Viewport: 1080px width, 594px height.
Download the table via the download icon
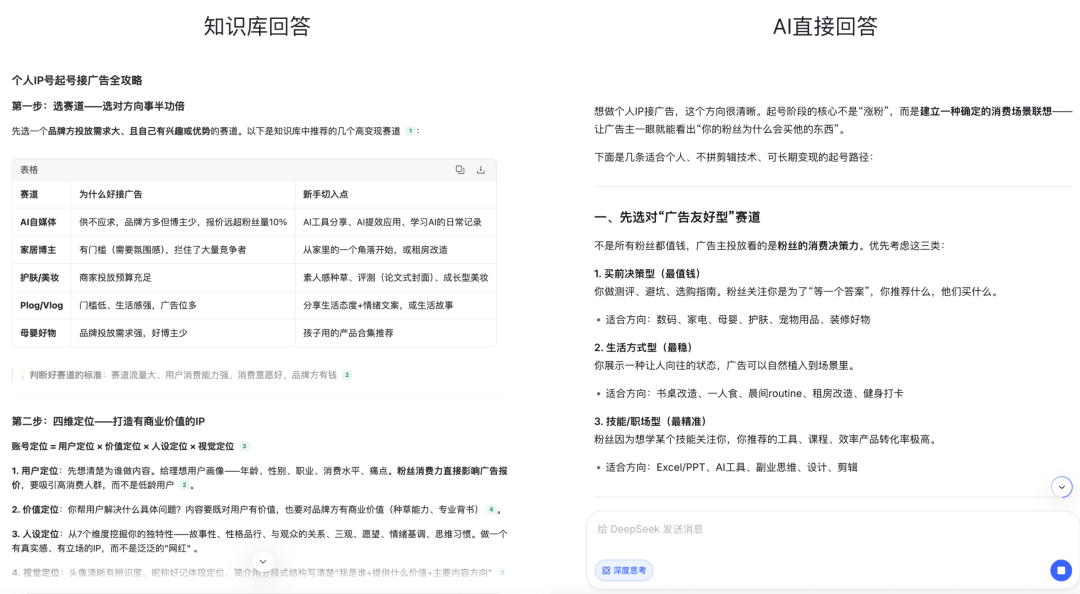click(x=481, y=170)
